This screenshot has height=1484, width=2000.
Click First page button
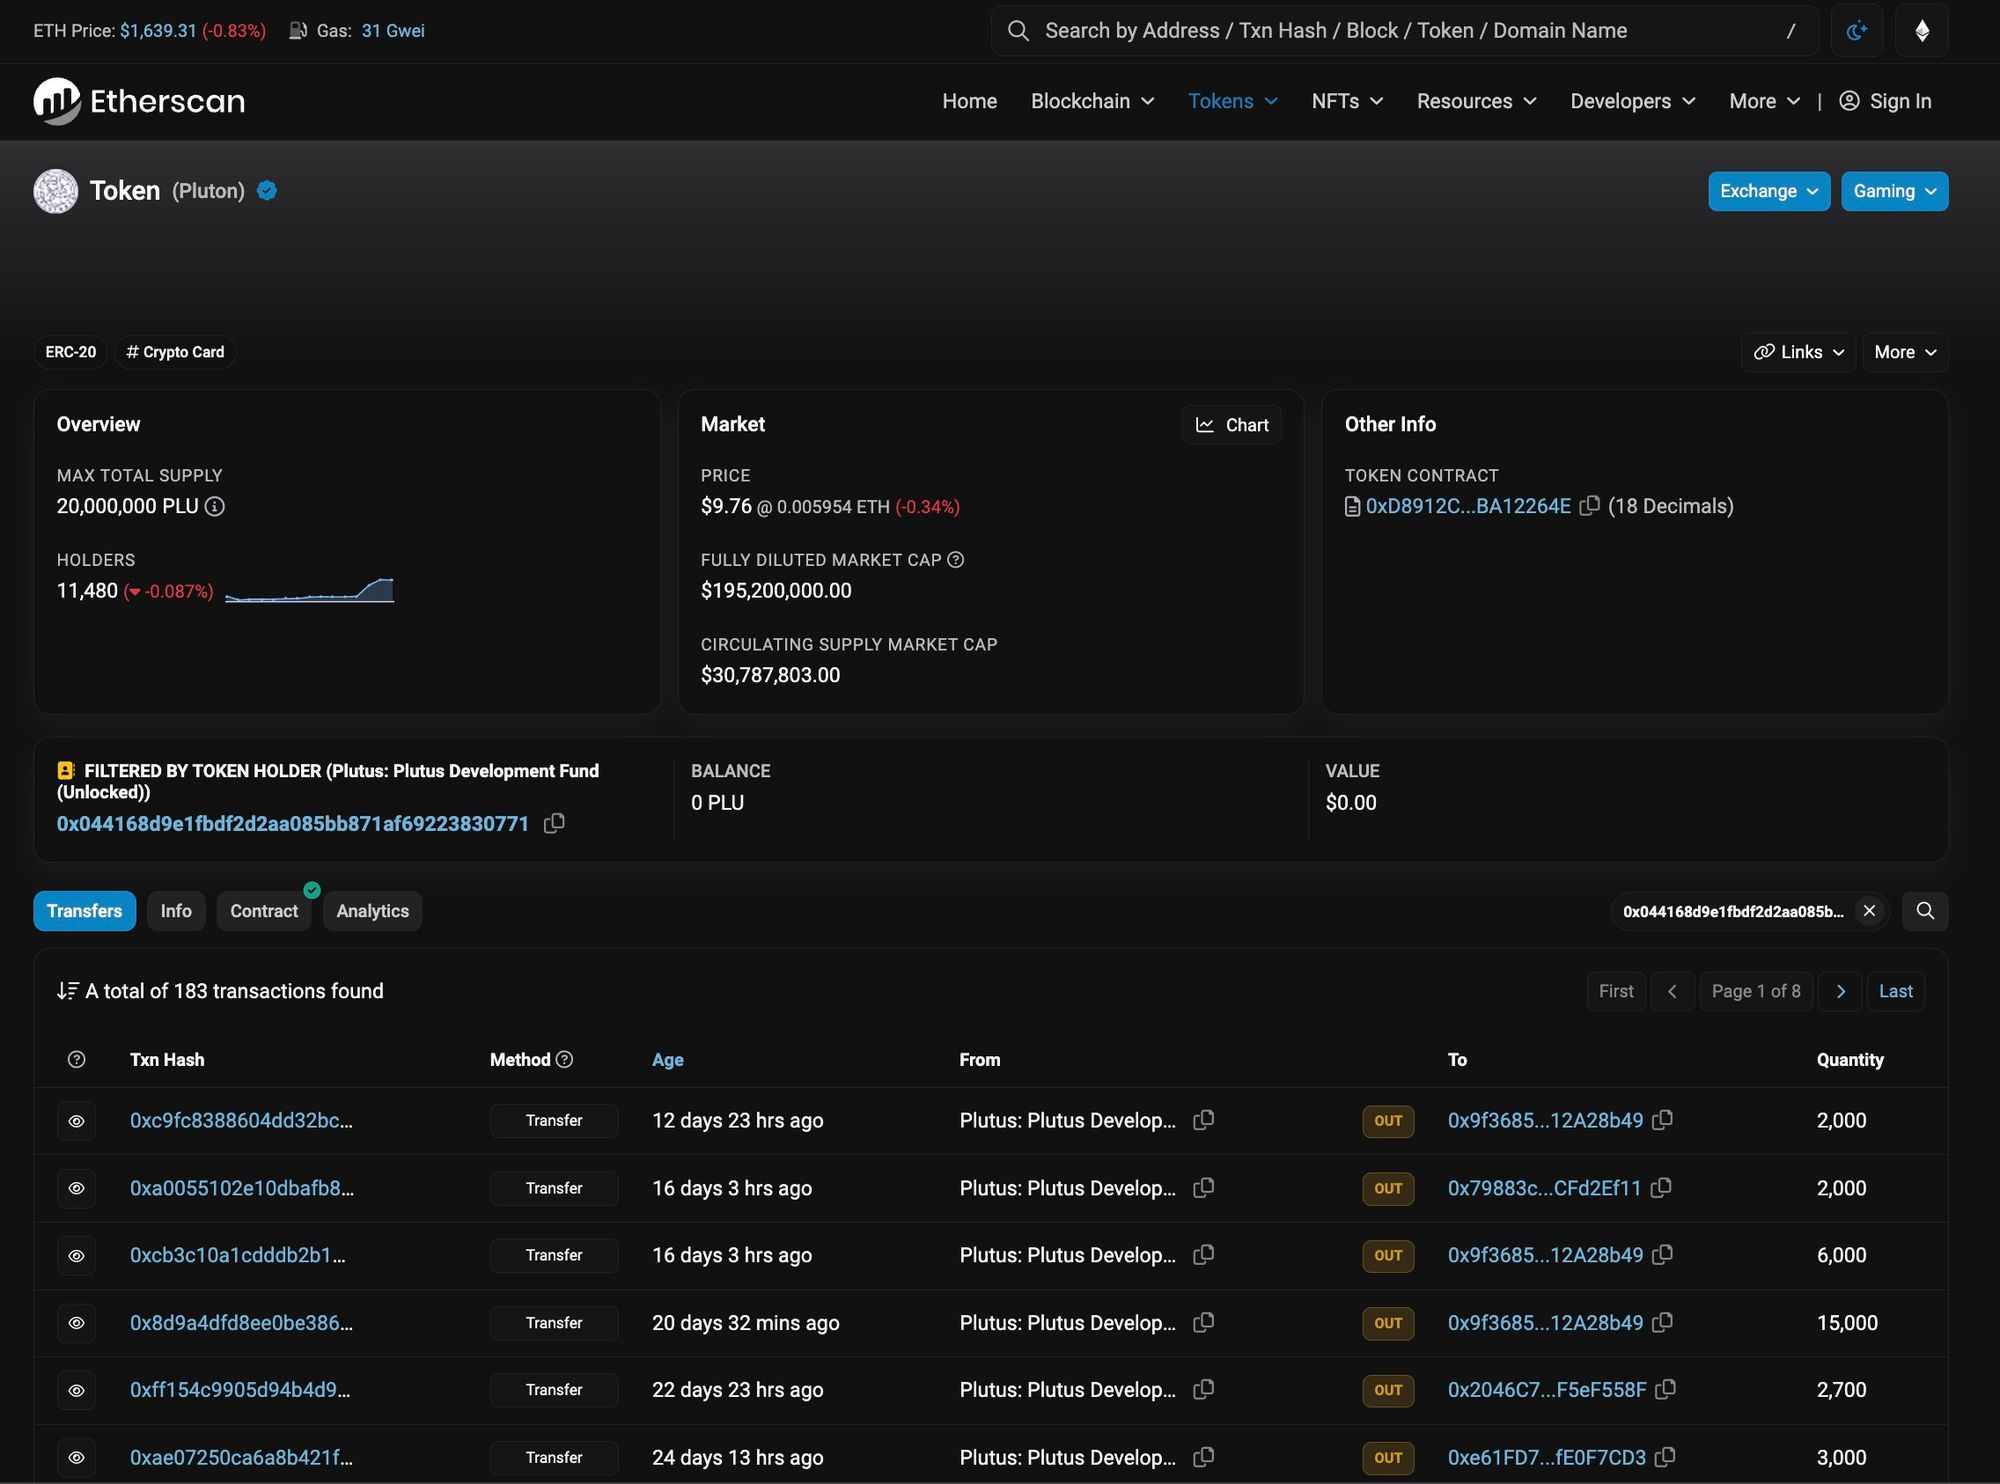coord(1616,991)
